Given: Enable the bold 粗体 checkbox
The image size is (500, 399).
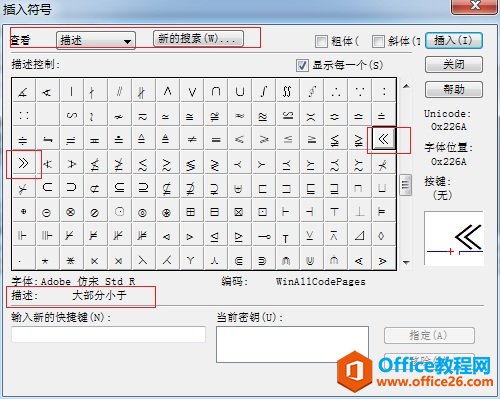Looking at the screenshot, I should point(321,41).
